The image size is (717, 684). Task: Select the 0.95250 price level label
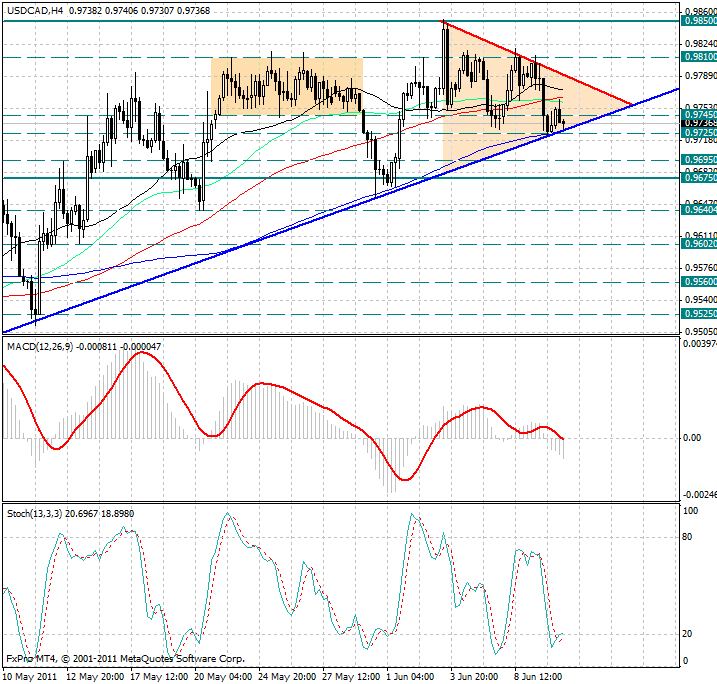coord(696,313)
